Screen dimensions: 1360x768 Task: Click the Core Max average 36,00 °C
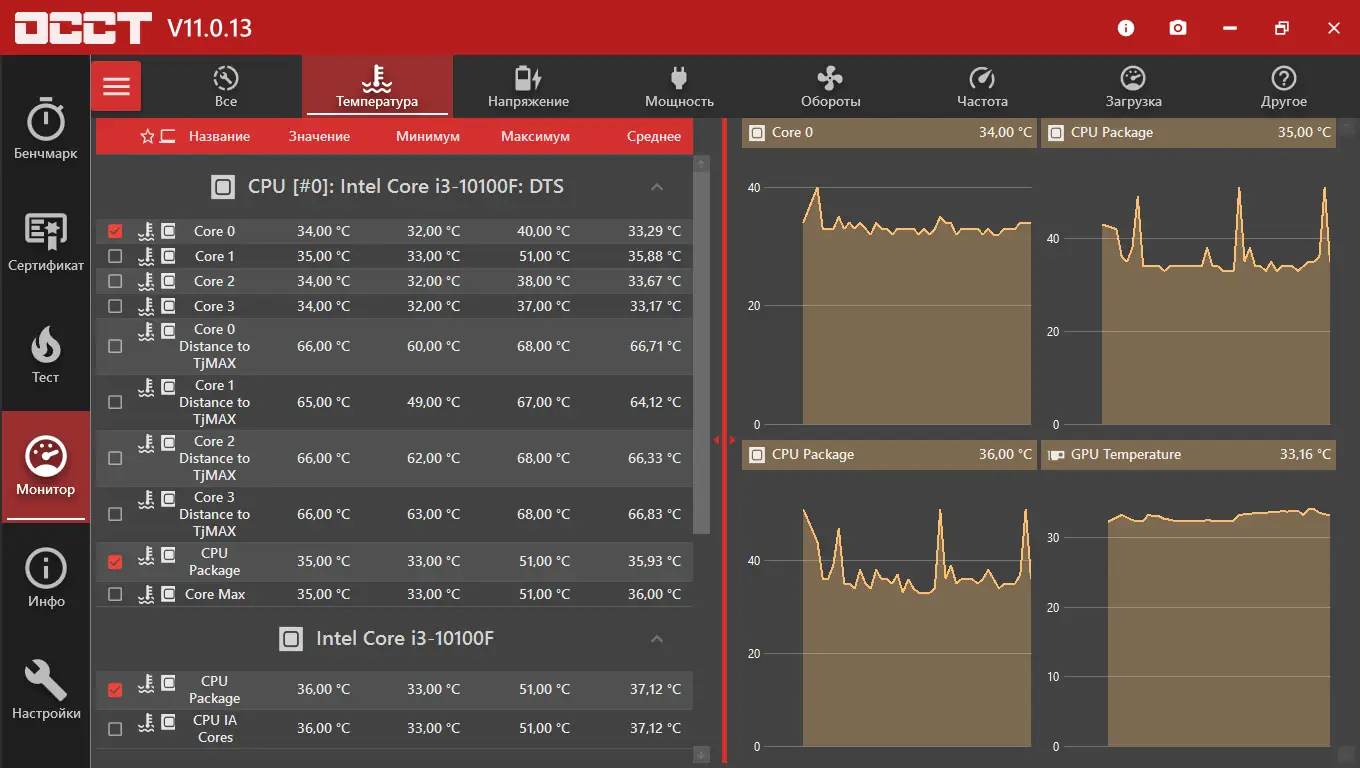point(654,594)
